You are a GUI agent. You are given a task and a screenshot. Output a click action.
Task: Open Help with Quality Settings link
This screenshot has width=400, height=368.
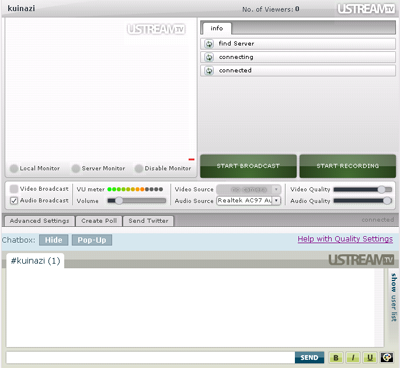(x=345, y=239)
